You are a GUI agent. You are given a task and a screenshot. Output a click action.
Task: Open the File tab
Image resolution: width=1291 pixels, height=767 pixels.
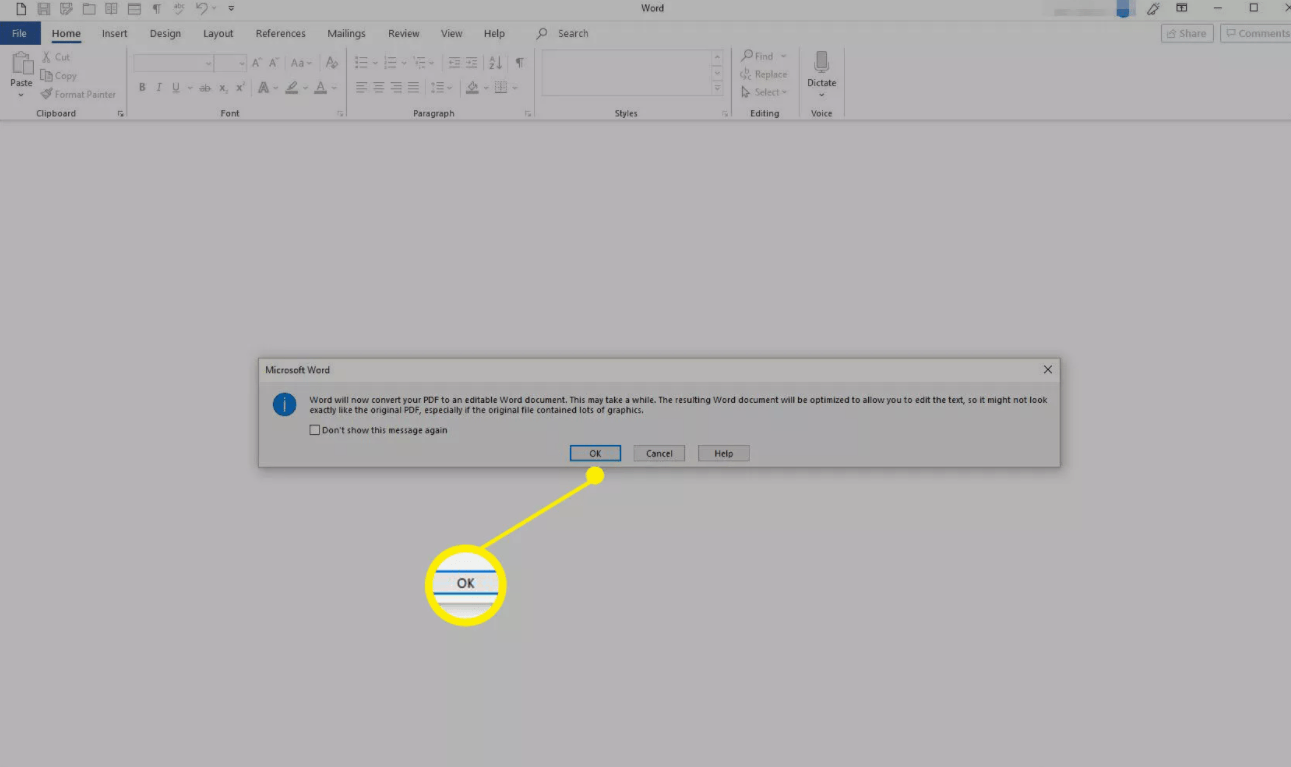[19, 33]
